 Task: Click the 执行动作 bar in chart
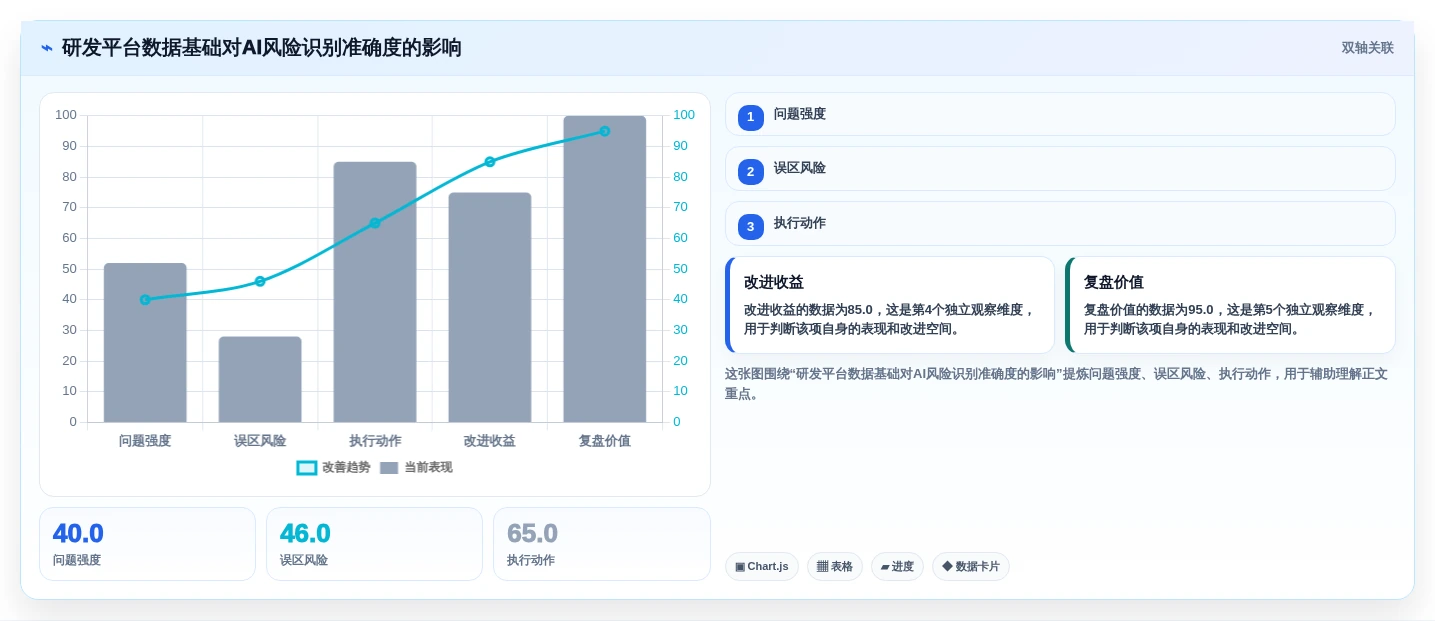(x=375, y=292)
